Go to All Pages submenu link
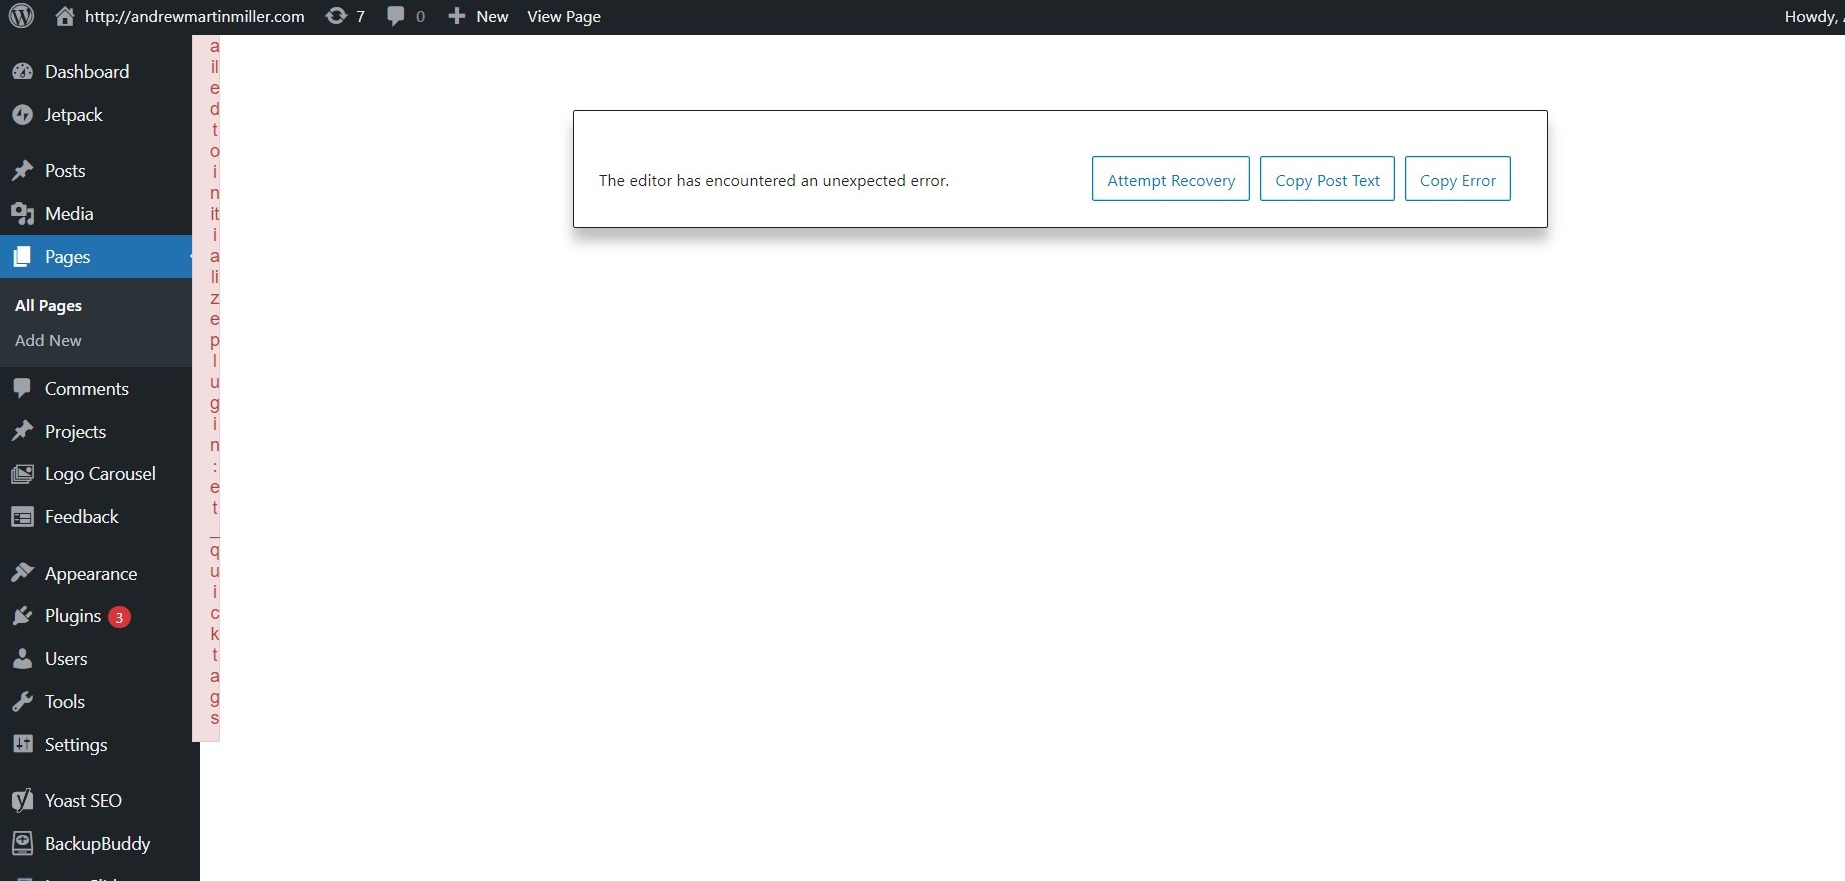 pyautogui.click(x=48, y=306)
